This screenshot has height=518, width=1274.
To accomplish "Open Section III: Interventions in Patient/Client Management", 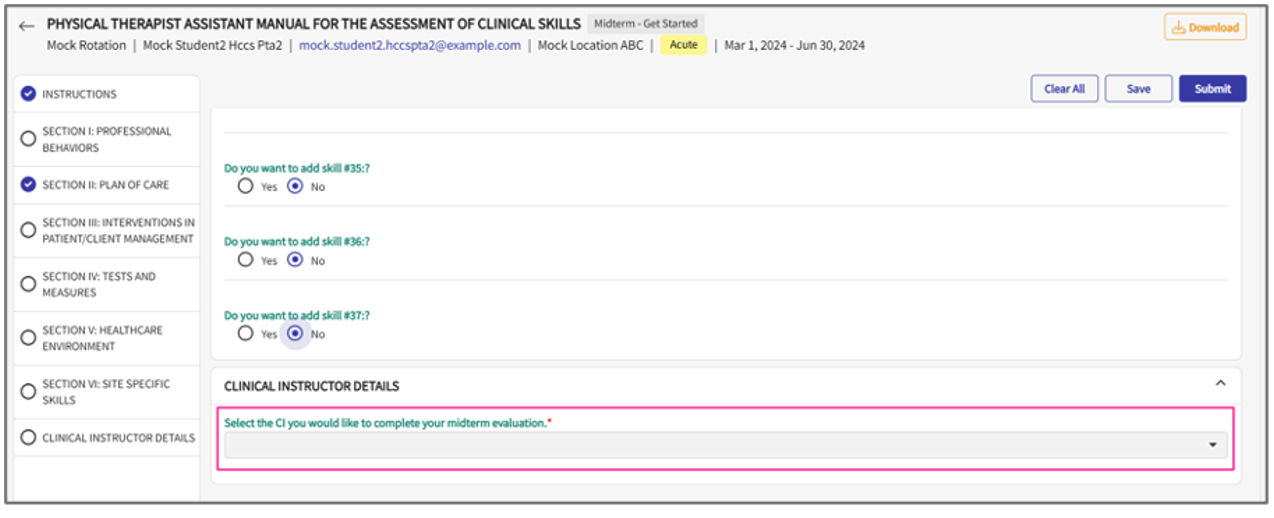I will [117, 231].
